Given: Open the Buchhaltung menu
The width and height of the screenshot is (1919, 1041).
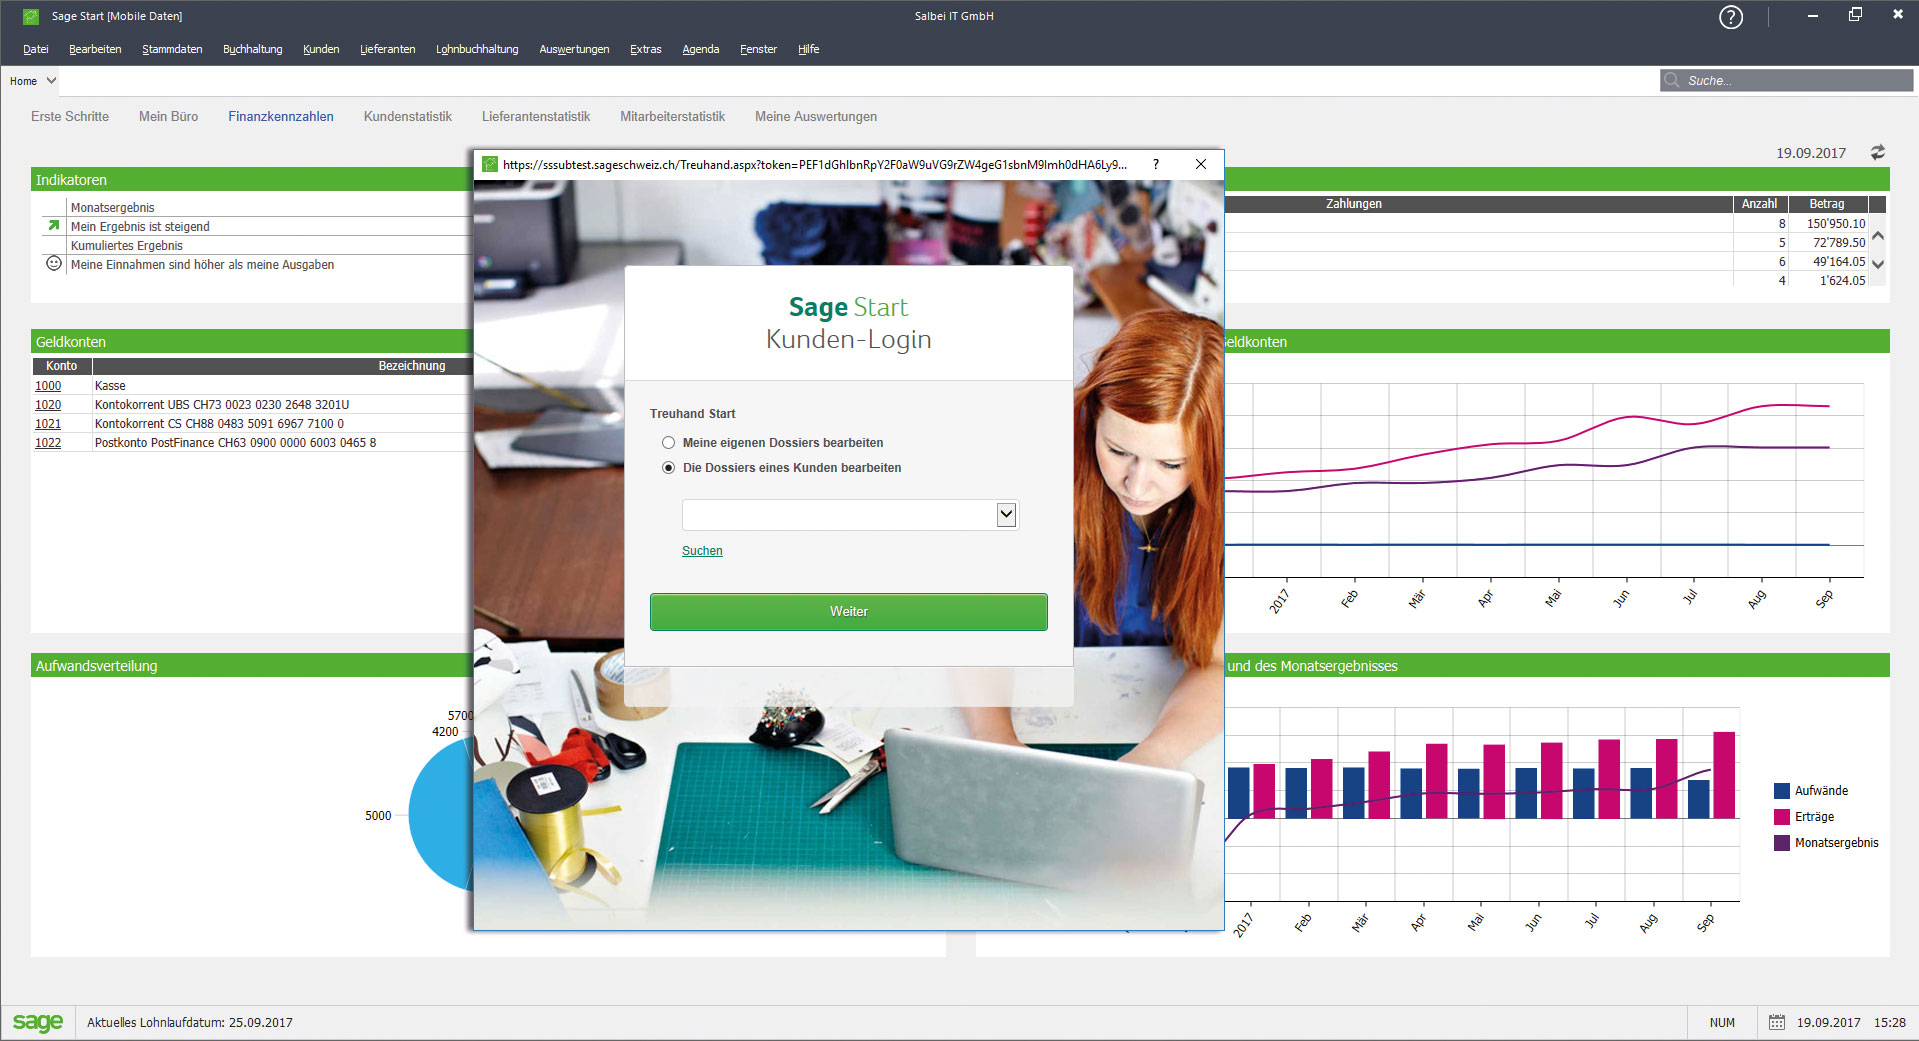Looking at the screenshot, I should coord(252,49).
